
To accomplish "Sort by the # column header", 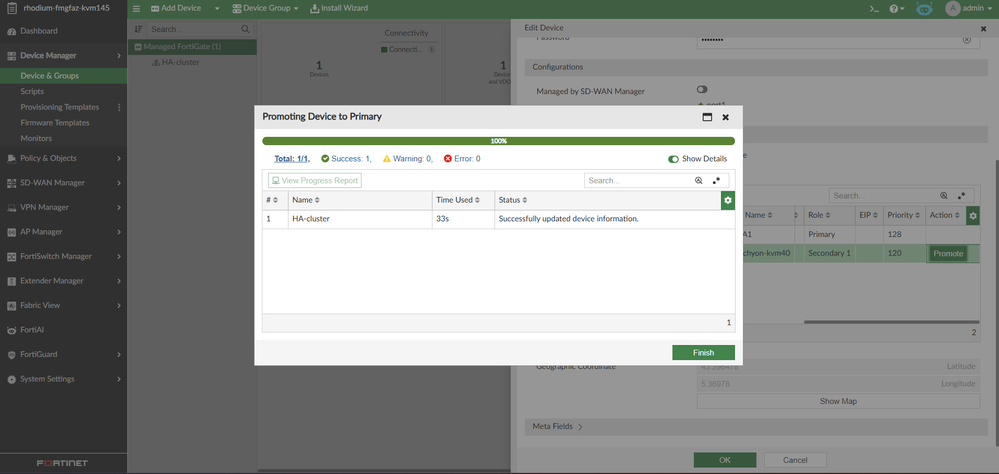I will [272, 200].
